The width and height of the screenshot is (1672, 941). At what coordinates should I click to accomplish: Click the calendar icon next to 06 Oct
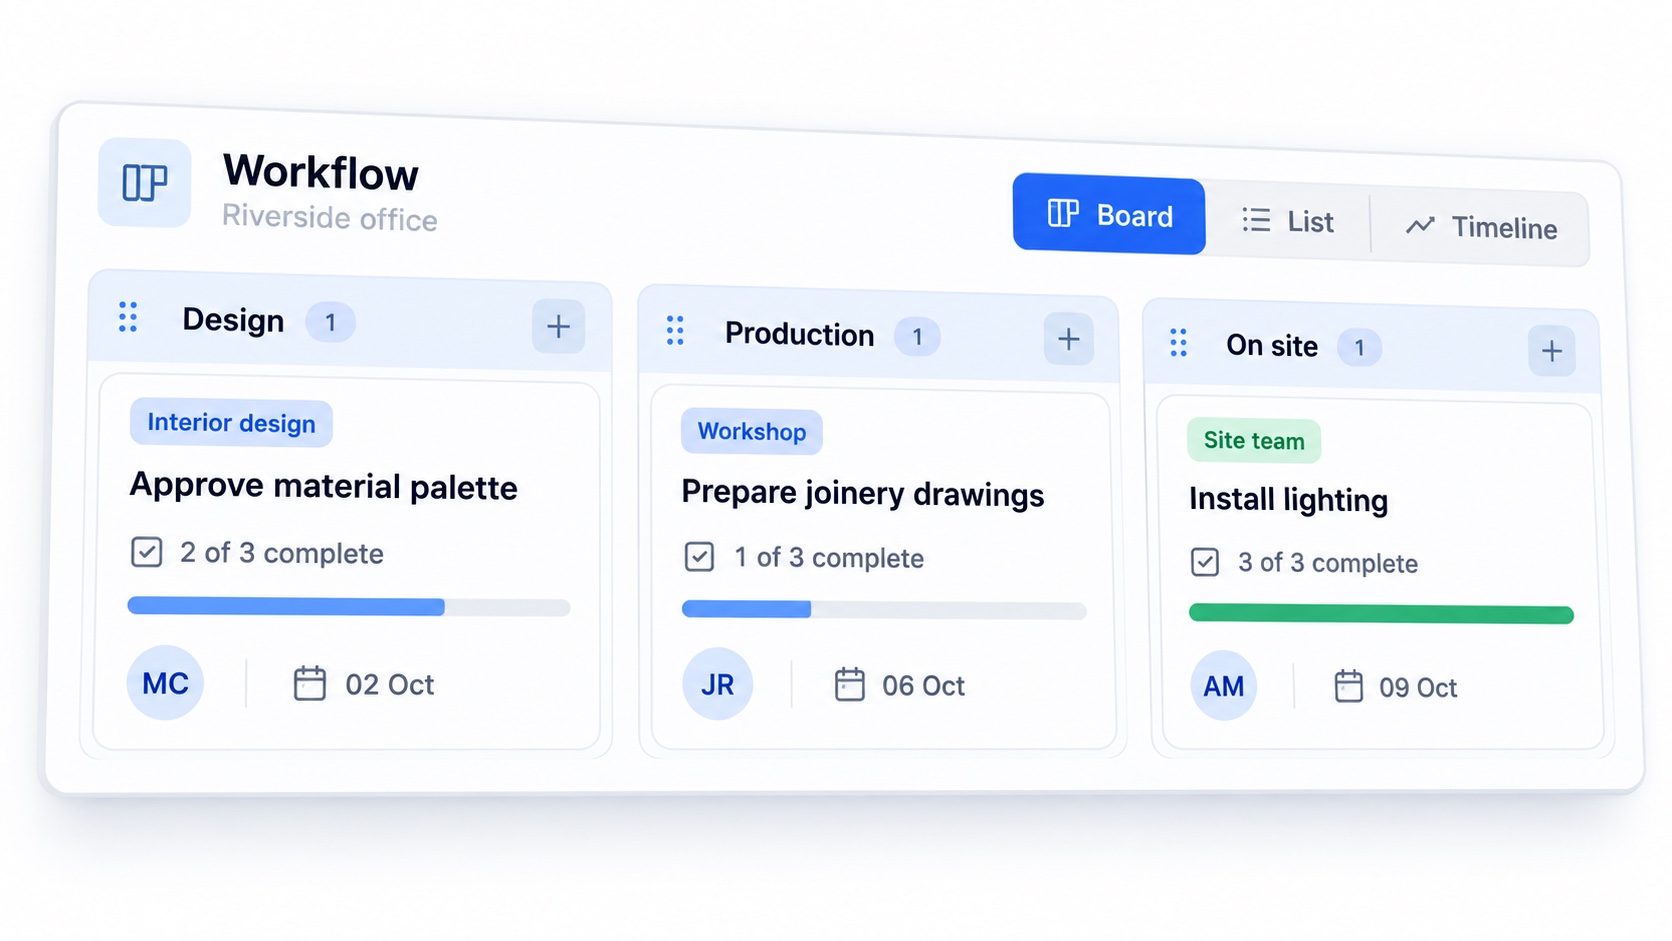pyautogui.click(x=850, y=685)
